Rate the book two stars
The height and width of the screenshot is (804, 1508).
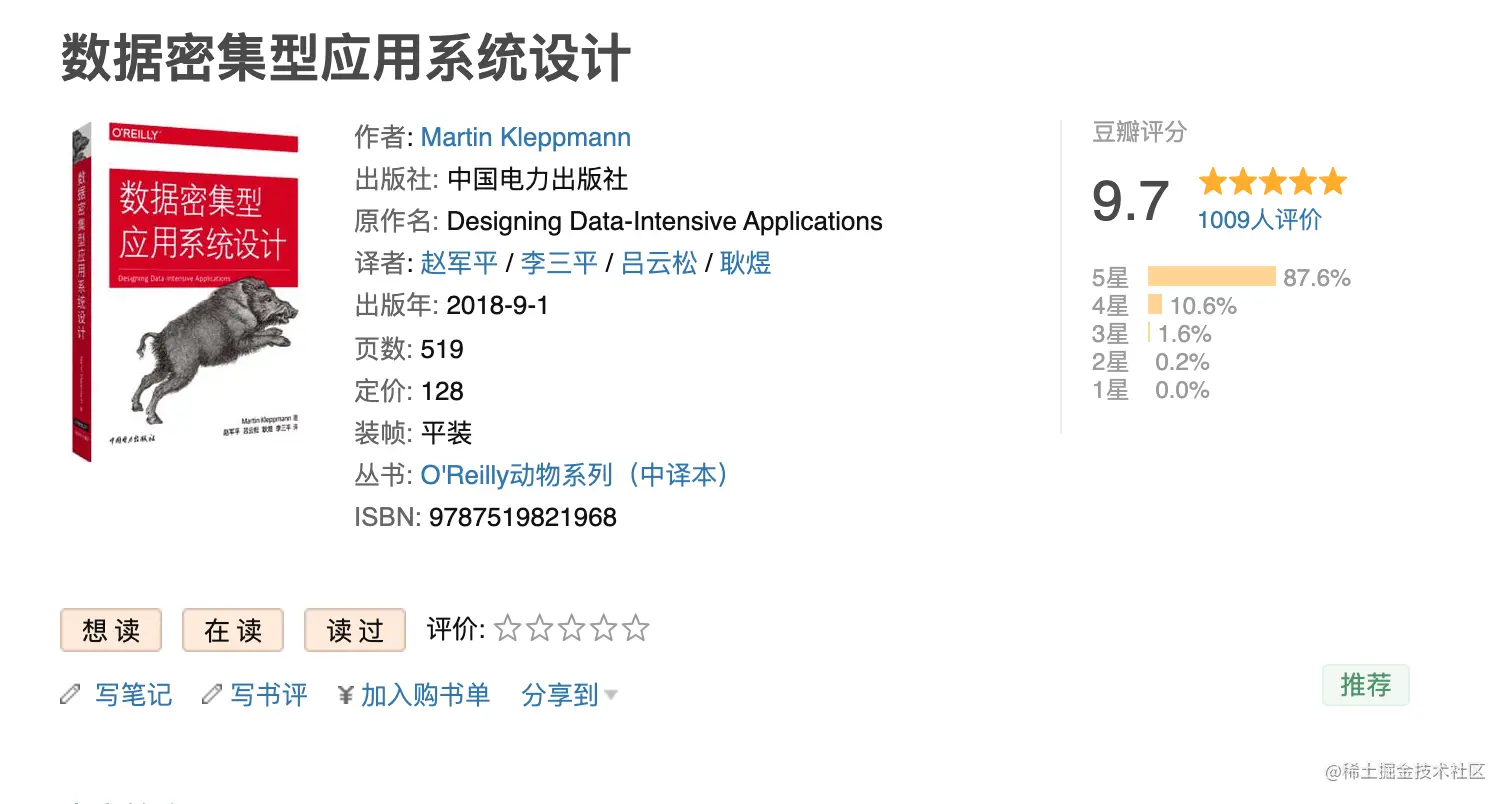[540, 629]
